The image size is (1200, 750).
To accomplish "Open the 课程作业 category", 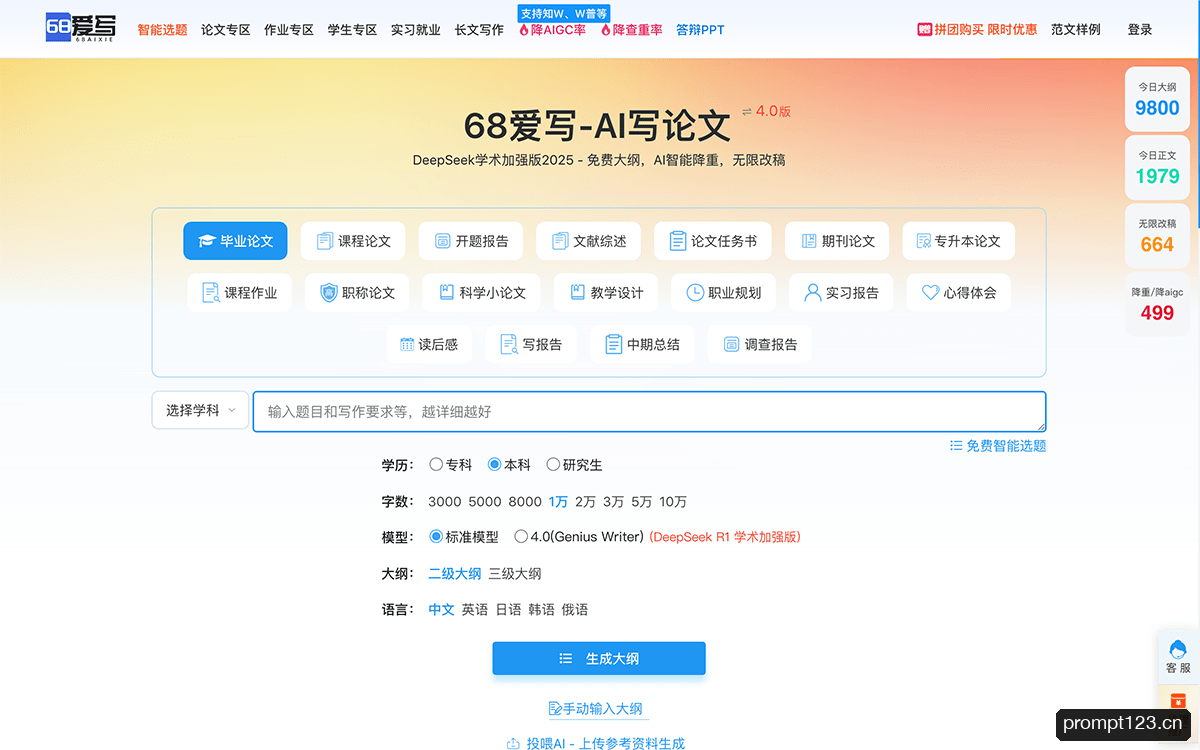I will [240, 293].
